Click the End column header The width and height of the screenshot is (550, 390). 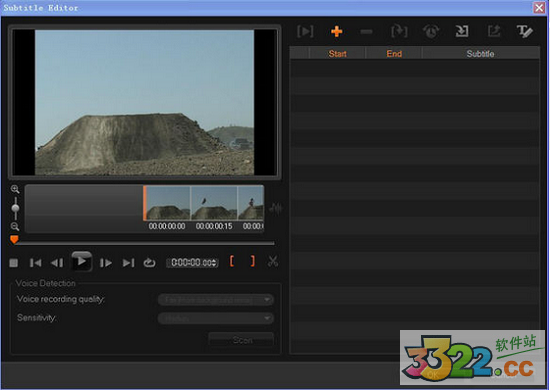click(394, 54)
